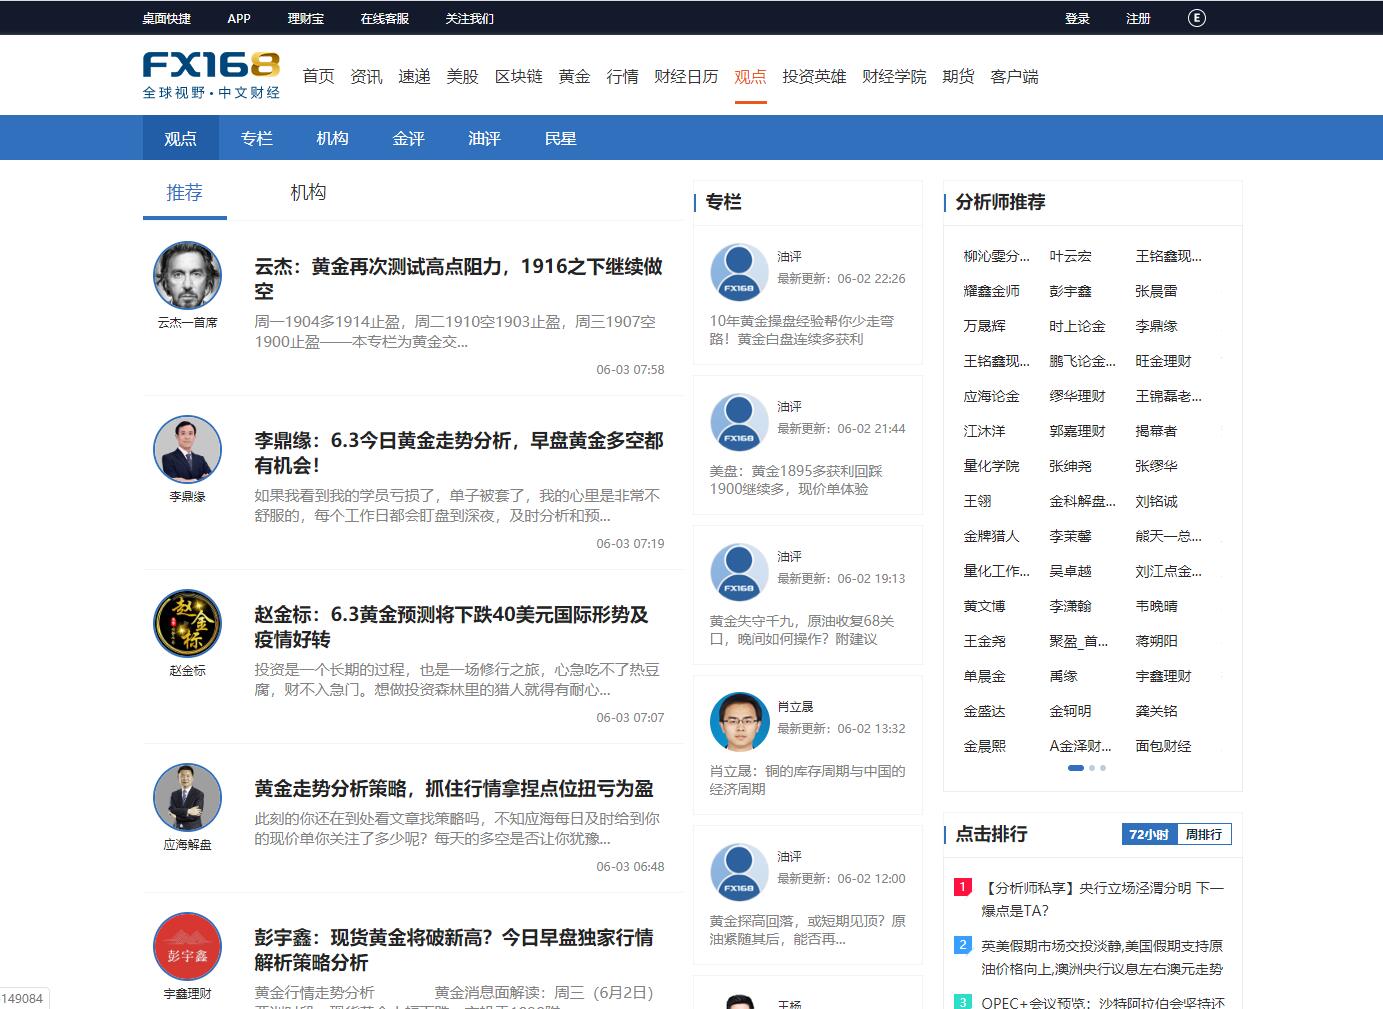Image resolution: width=1383 pixels, height=1009 pixels.
Task: Switch to the 机构 list tab
Action: click(x=308, y=192)
